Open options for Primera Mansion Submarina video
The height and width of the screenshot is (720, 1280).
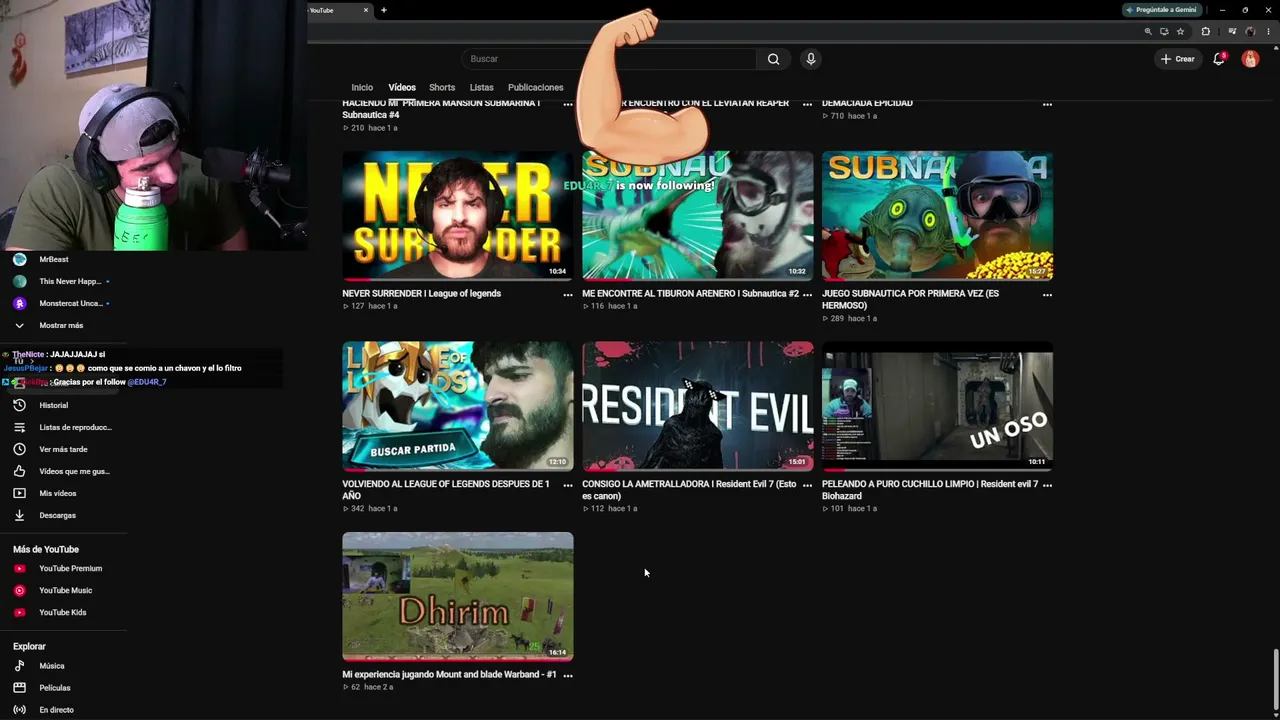568,104
